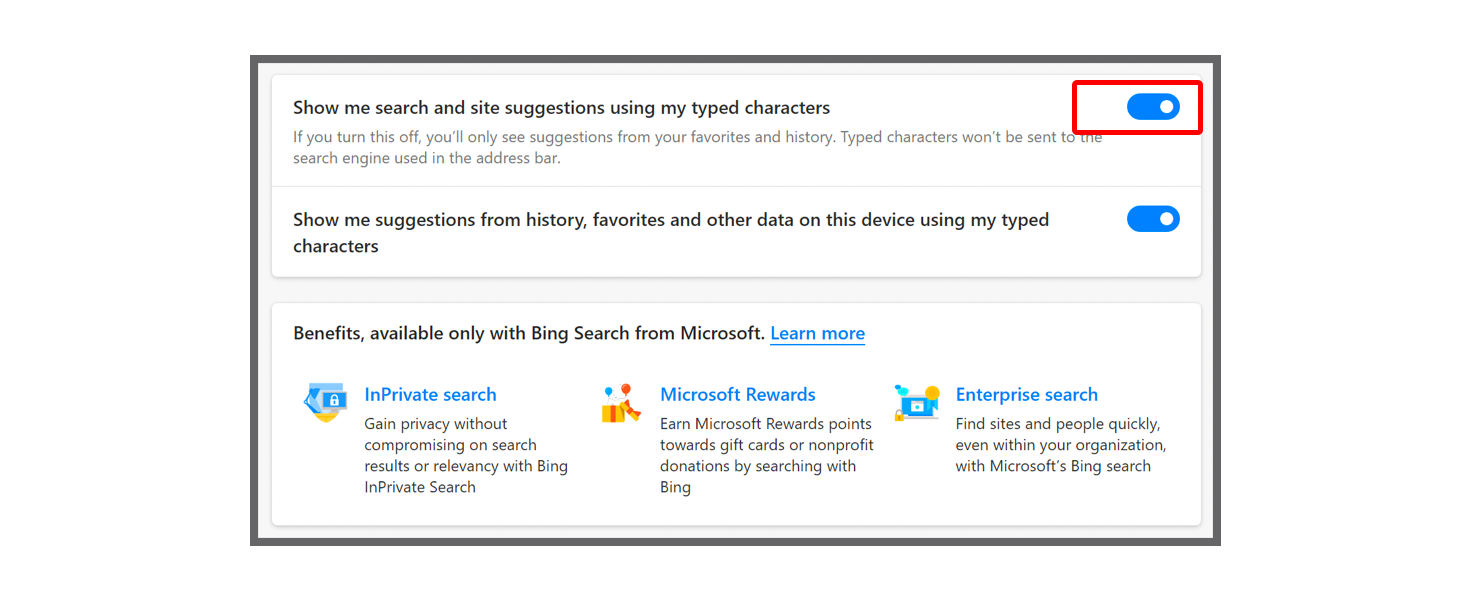Open the Enterprise search heading link
The height and width of the screenshot is (601, 1471).
(x=1026, y=394)
